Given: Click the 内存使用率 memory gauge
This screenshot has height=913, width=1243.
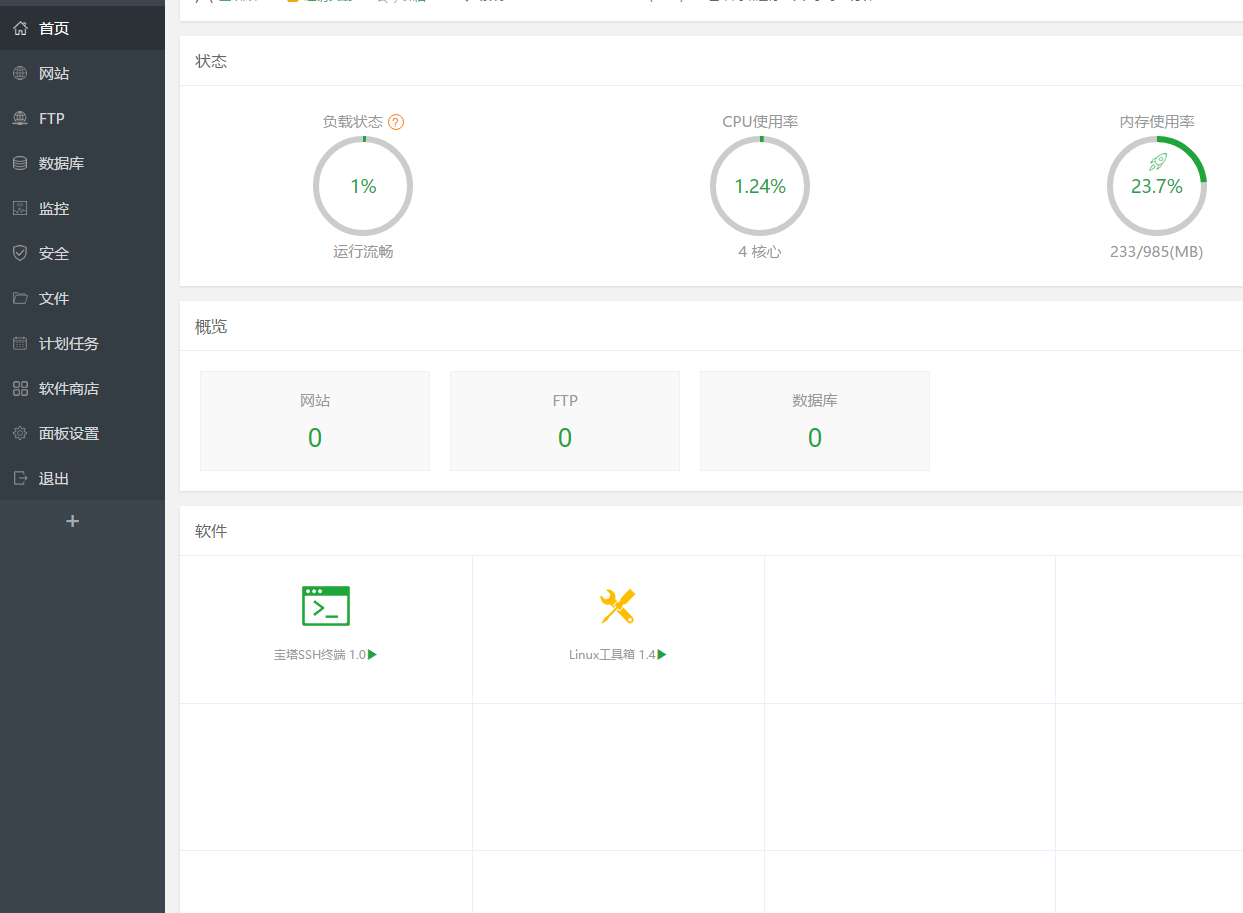Looking at the screenshot, I should click(1157, 186).
